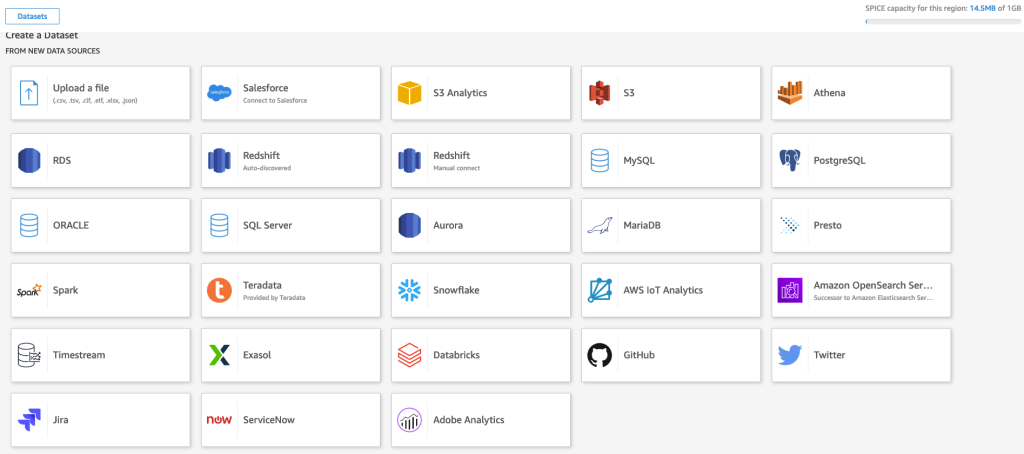Click the blue Jira logo icon
Viewport: 1024px width, 454px height.
(x=29, y=420)
